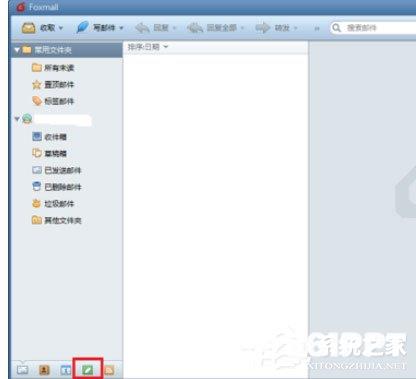The height and width of the screenshot is (379, 416).
Task: Switch to the Calendar icon in bottom bar
Action: (x=66, y=369)
